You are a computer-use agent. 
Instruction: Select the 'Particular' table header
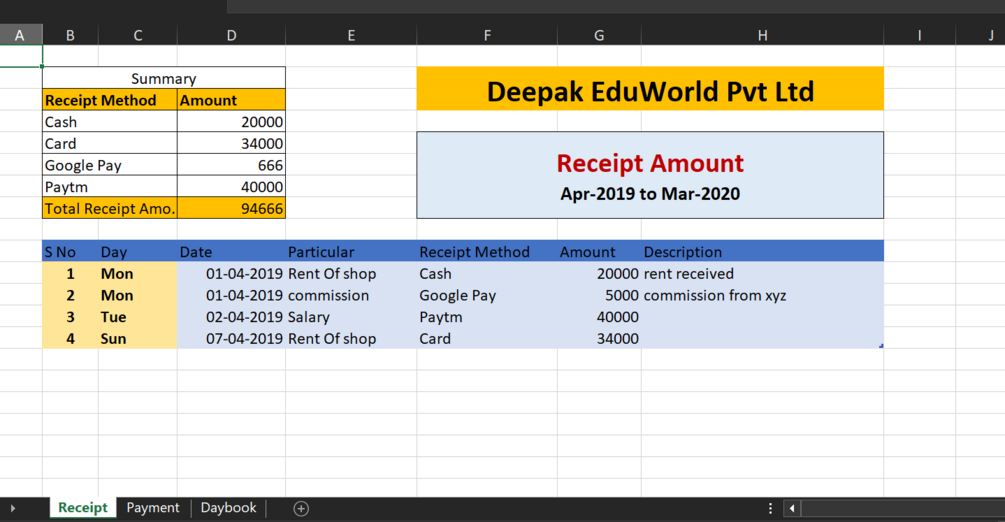(351, 251)
